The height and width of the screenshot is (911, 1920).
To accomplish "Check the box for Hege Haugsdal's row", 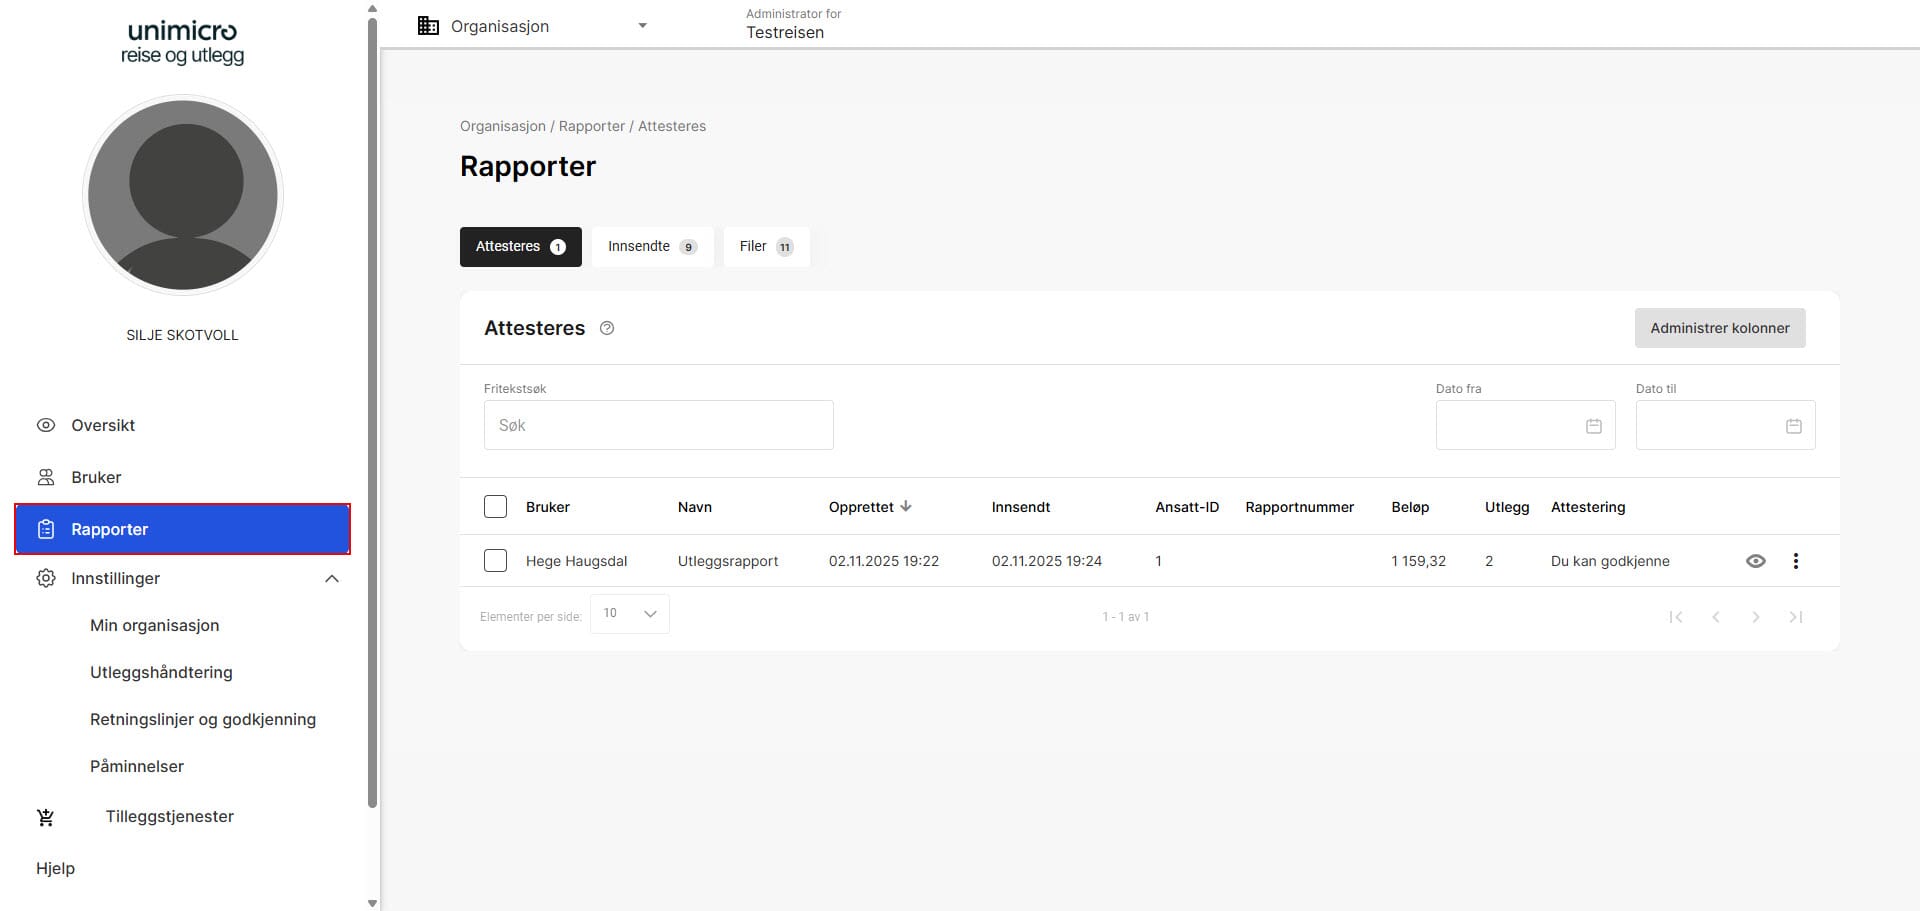I will (x=495, y=561).
